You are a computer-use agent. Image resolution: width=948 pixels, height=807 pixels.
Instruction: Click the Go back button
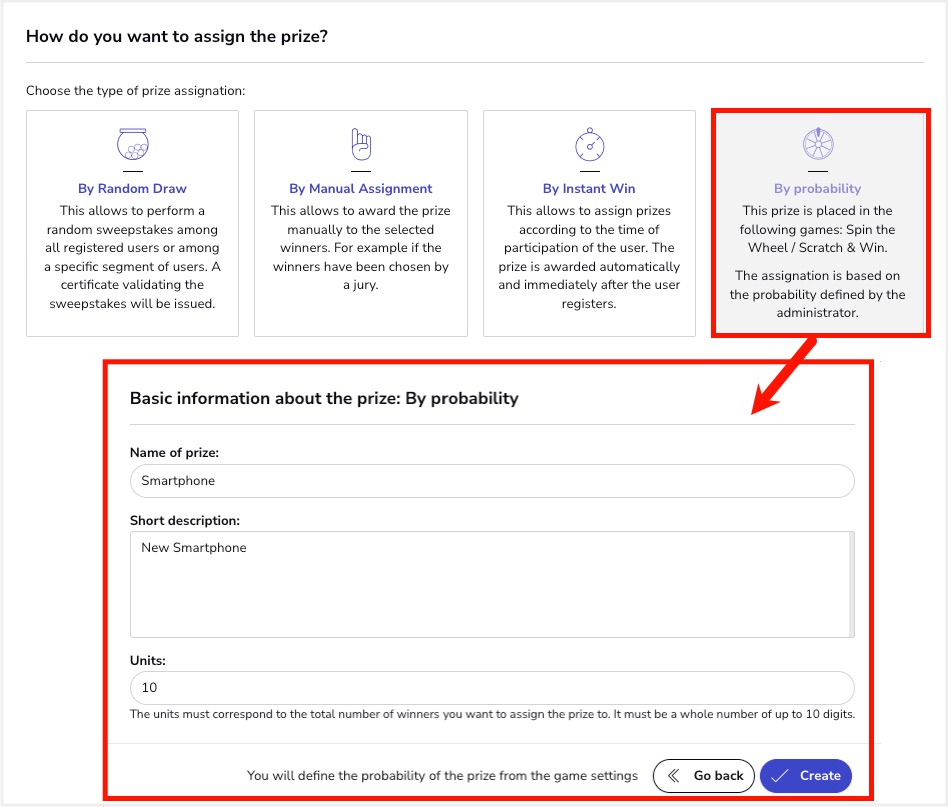pos(704,776)
